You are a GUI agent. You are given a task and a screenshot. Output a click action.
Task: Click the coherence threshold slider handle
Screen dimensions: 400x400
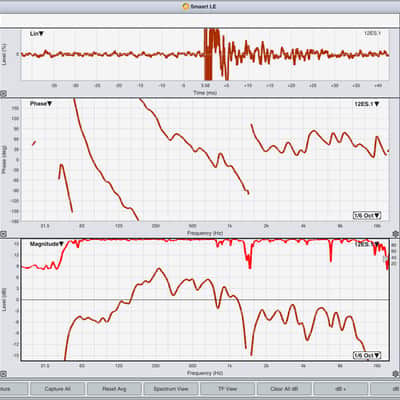pyautogui.click(x=386, y=259)
